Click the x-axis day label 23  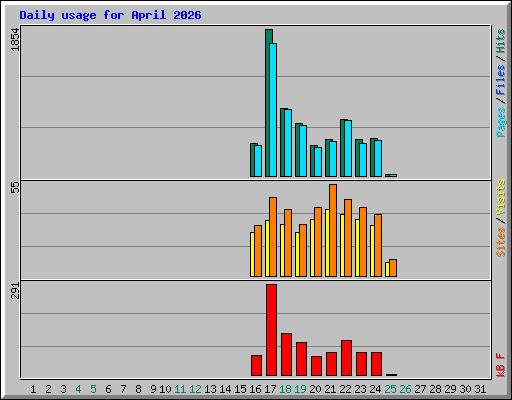pyautogui.click(x=360, y=389)
